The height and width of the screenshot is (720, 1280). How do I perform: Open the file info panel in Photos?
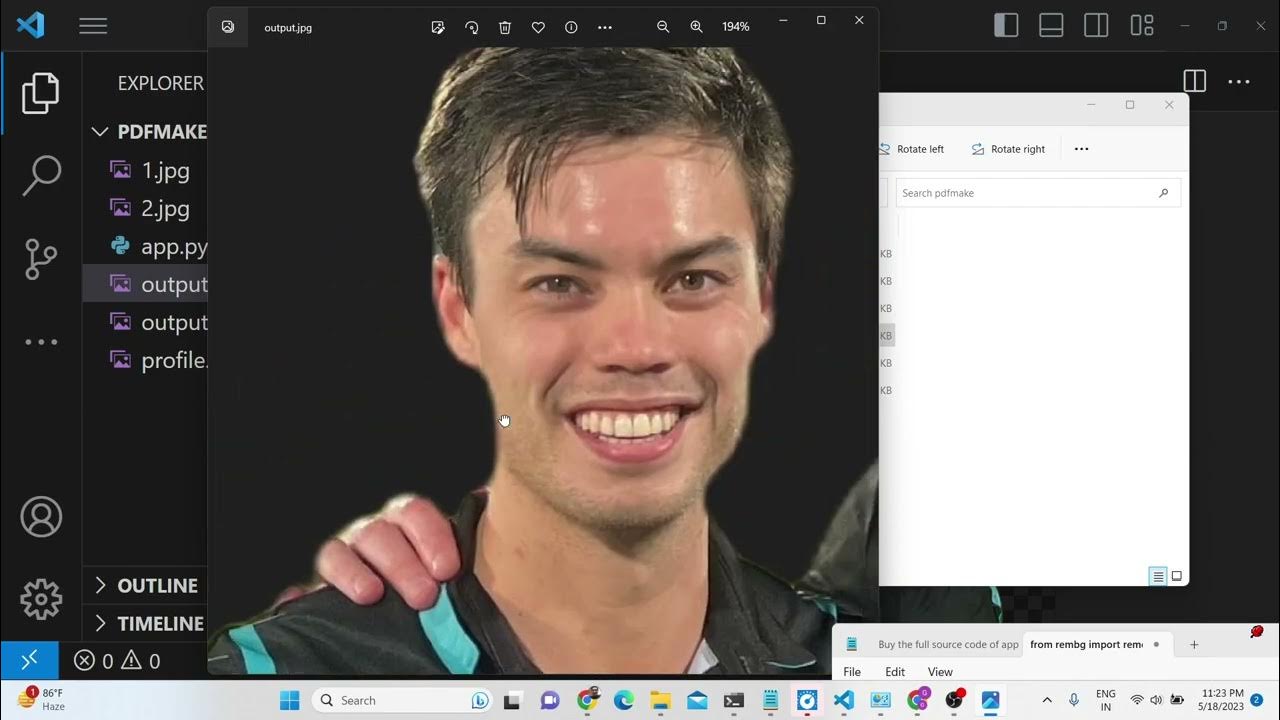click(x=571, y=27)
